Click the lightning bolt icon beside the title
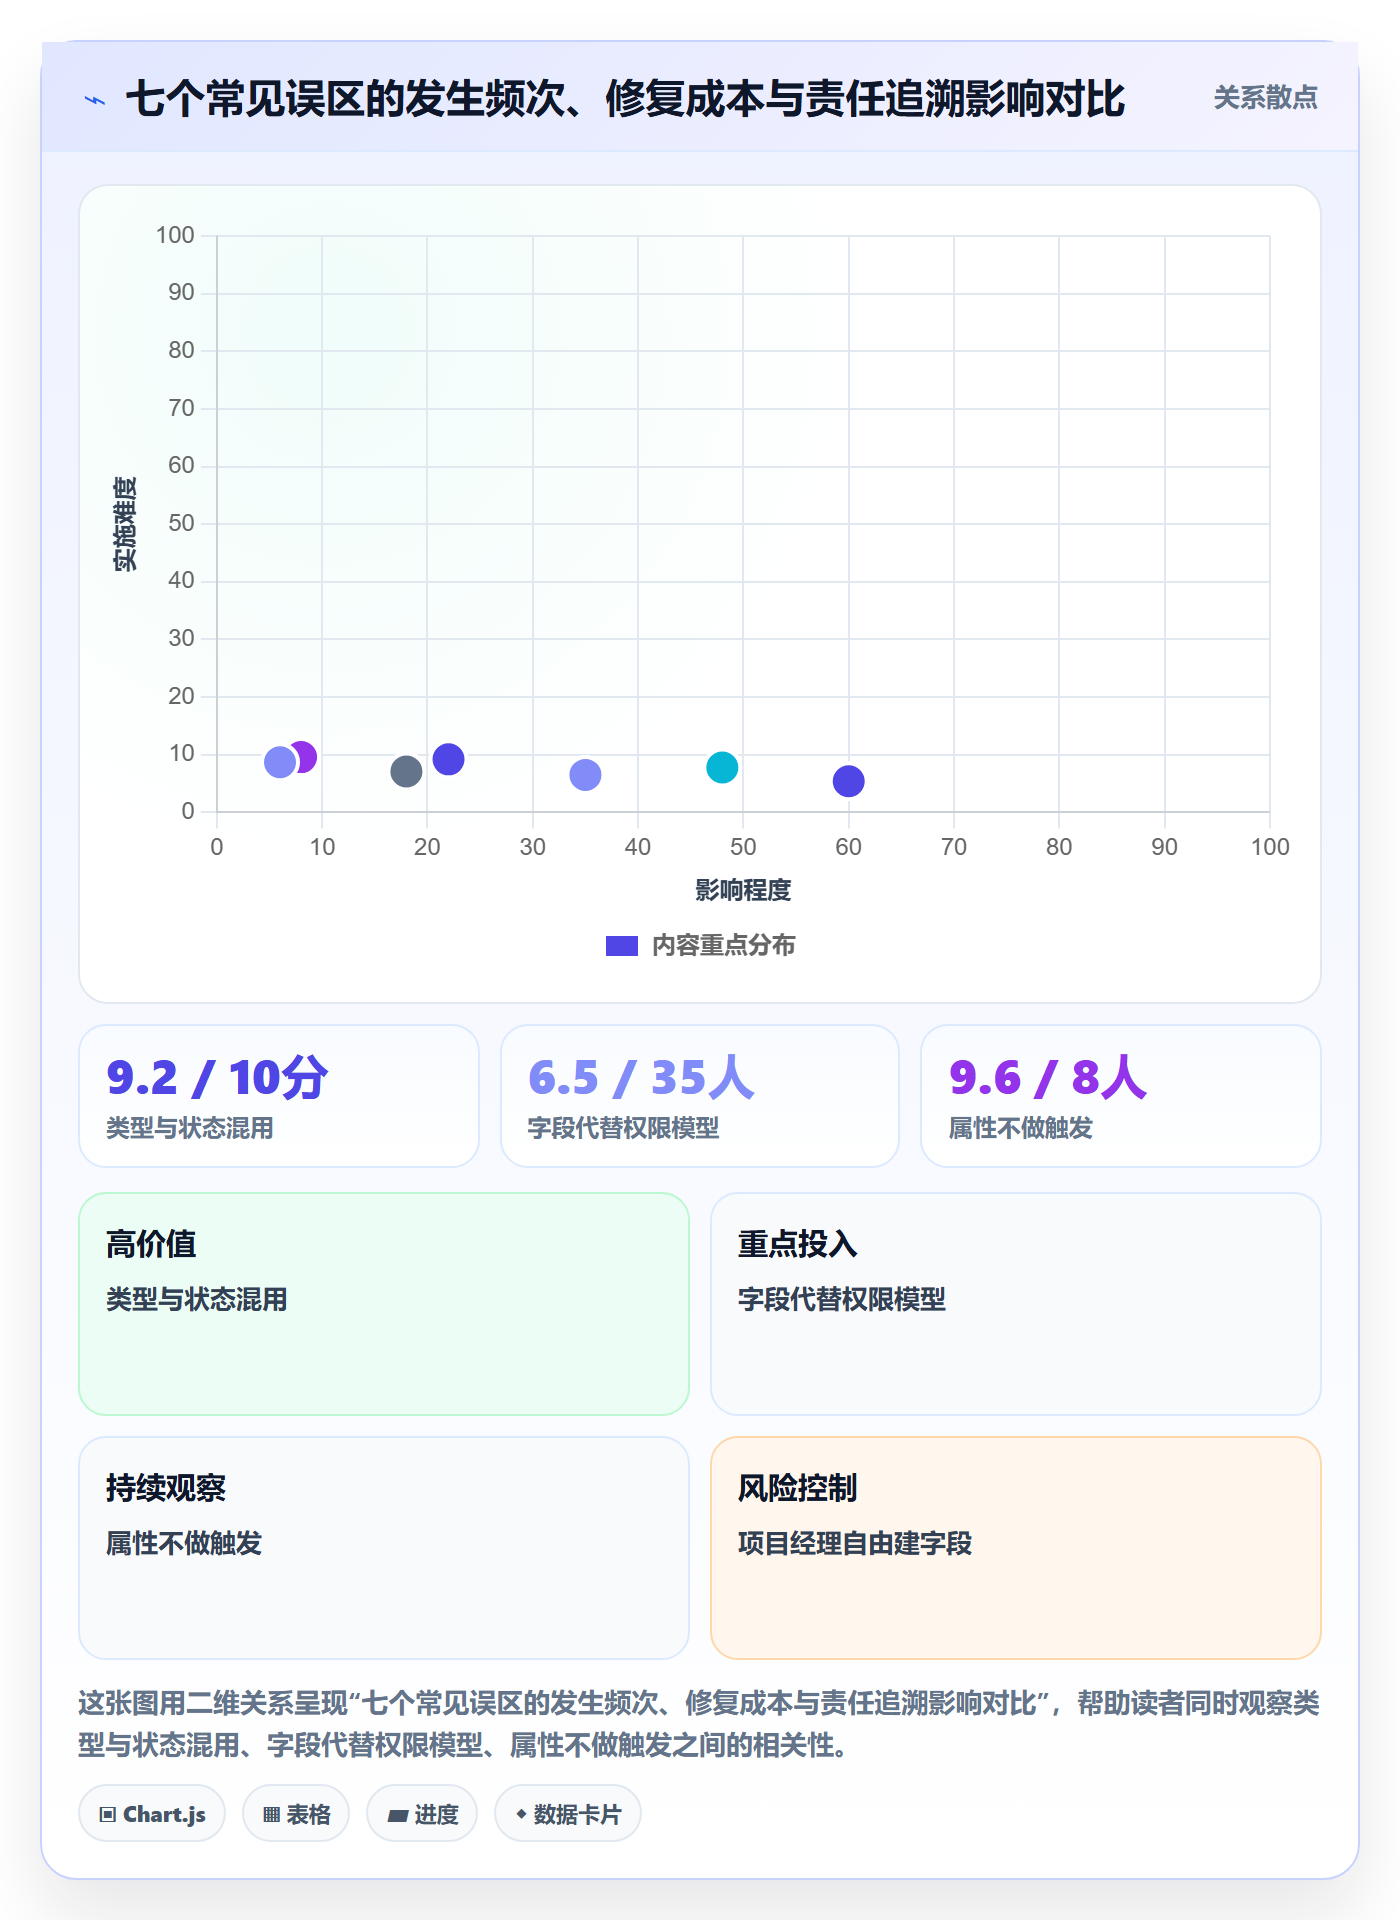 [x=95, y=100]
